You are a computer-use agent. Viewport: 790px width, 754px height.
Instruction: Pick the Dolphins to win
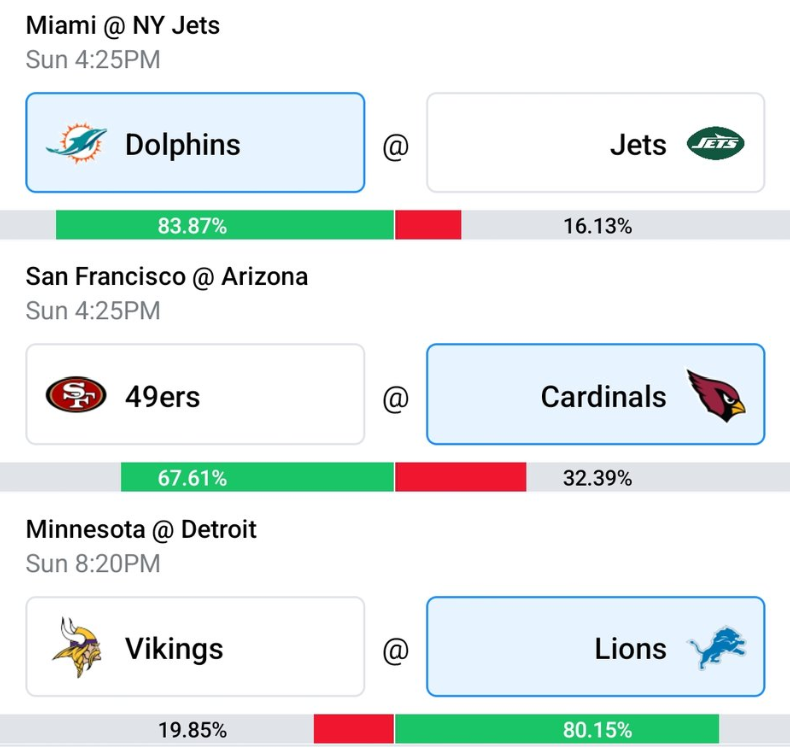point(195,143)
